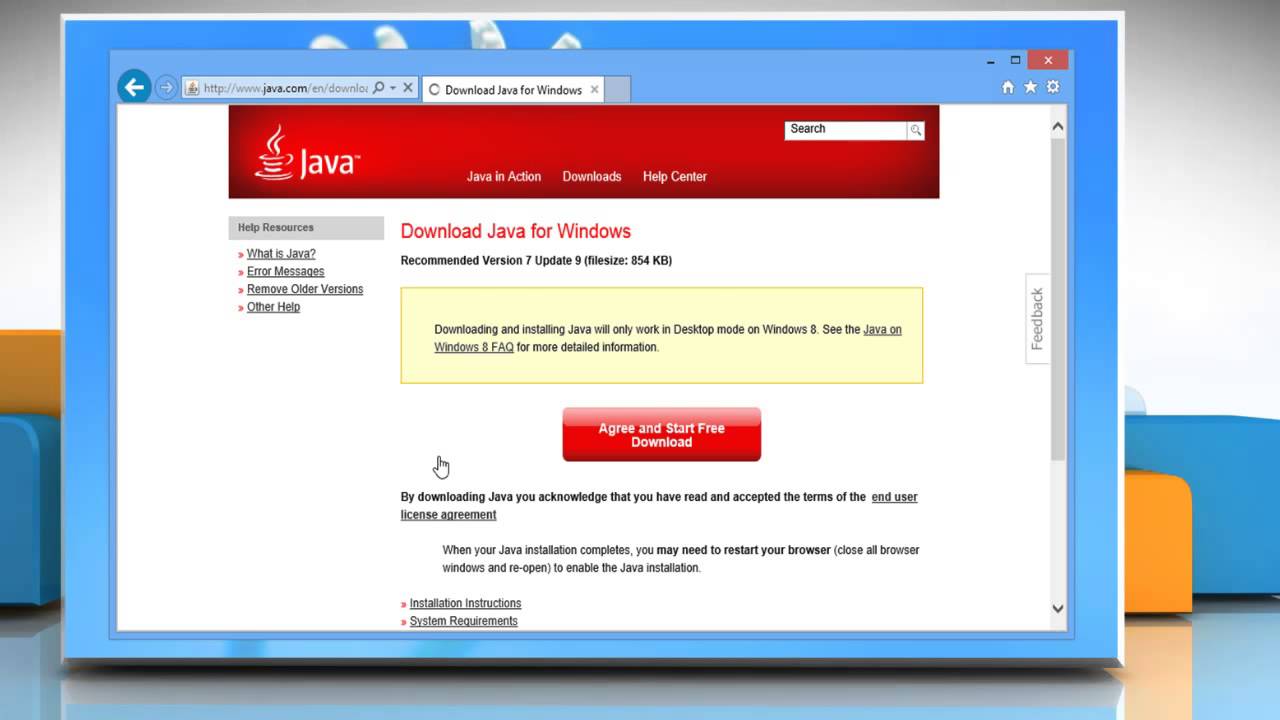Screen dimensions: 1280x720
Task: Open the Help Center menu item
Action: tap(675, 176)
